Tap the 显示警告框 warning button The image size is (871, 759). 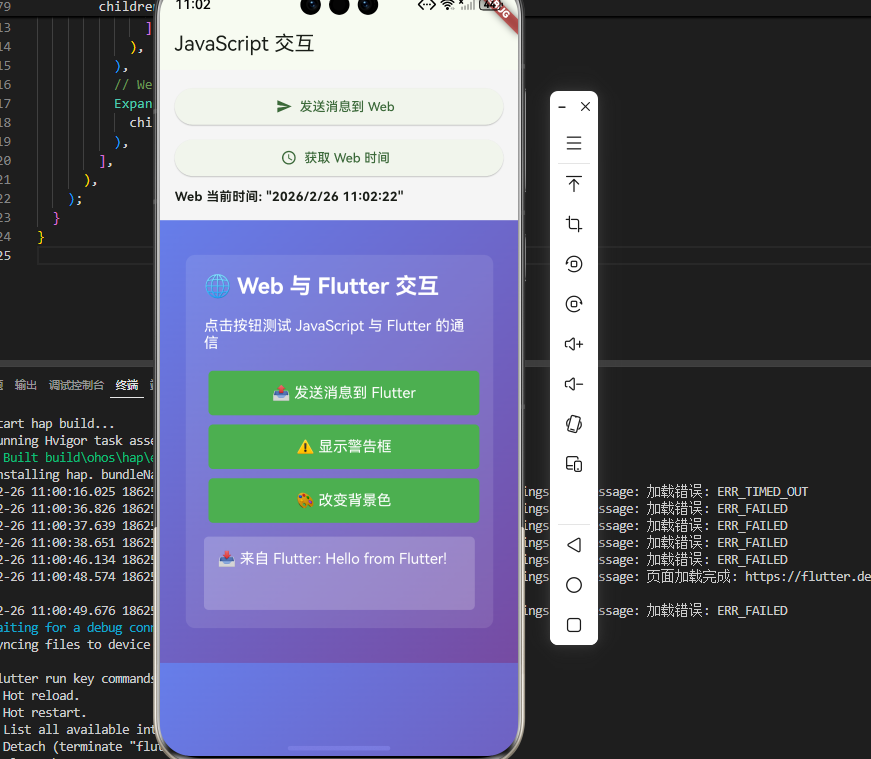click(x=344, y=446)
